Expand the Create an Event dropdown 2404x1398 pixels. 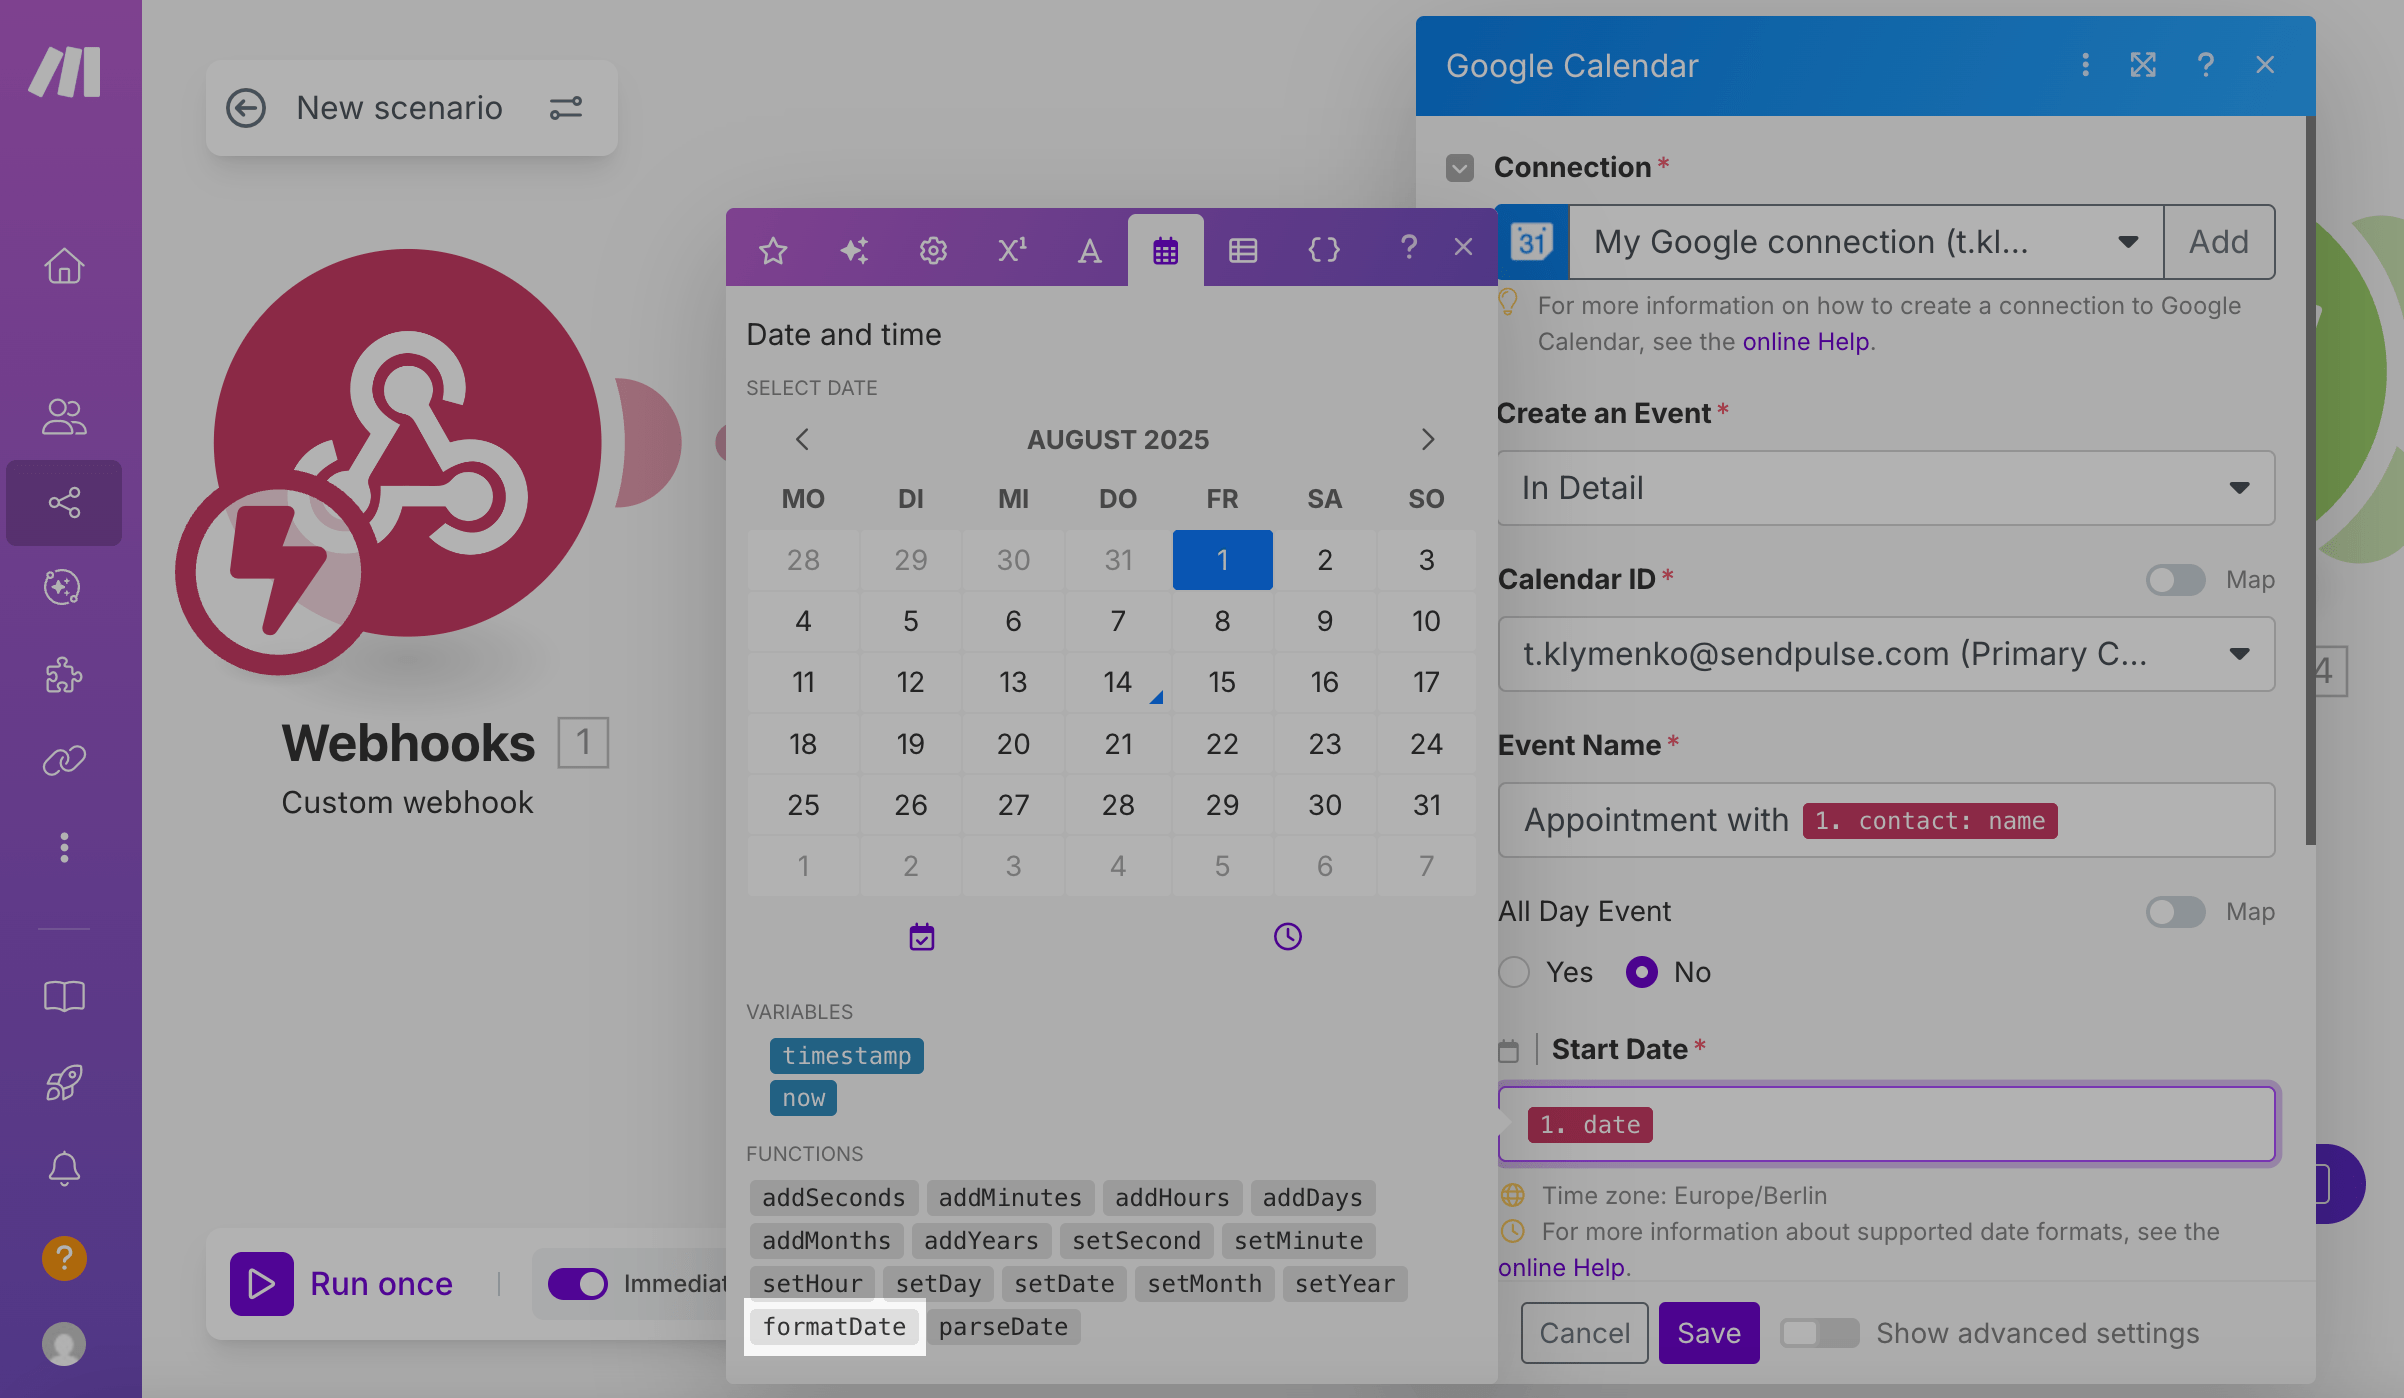pos(1885,488)
